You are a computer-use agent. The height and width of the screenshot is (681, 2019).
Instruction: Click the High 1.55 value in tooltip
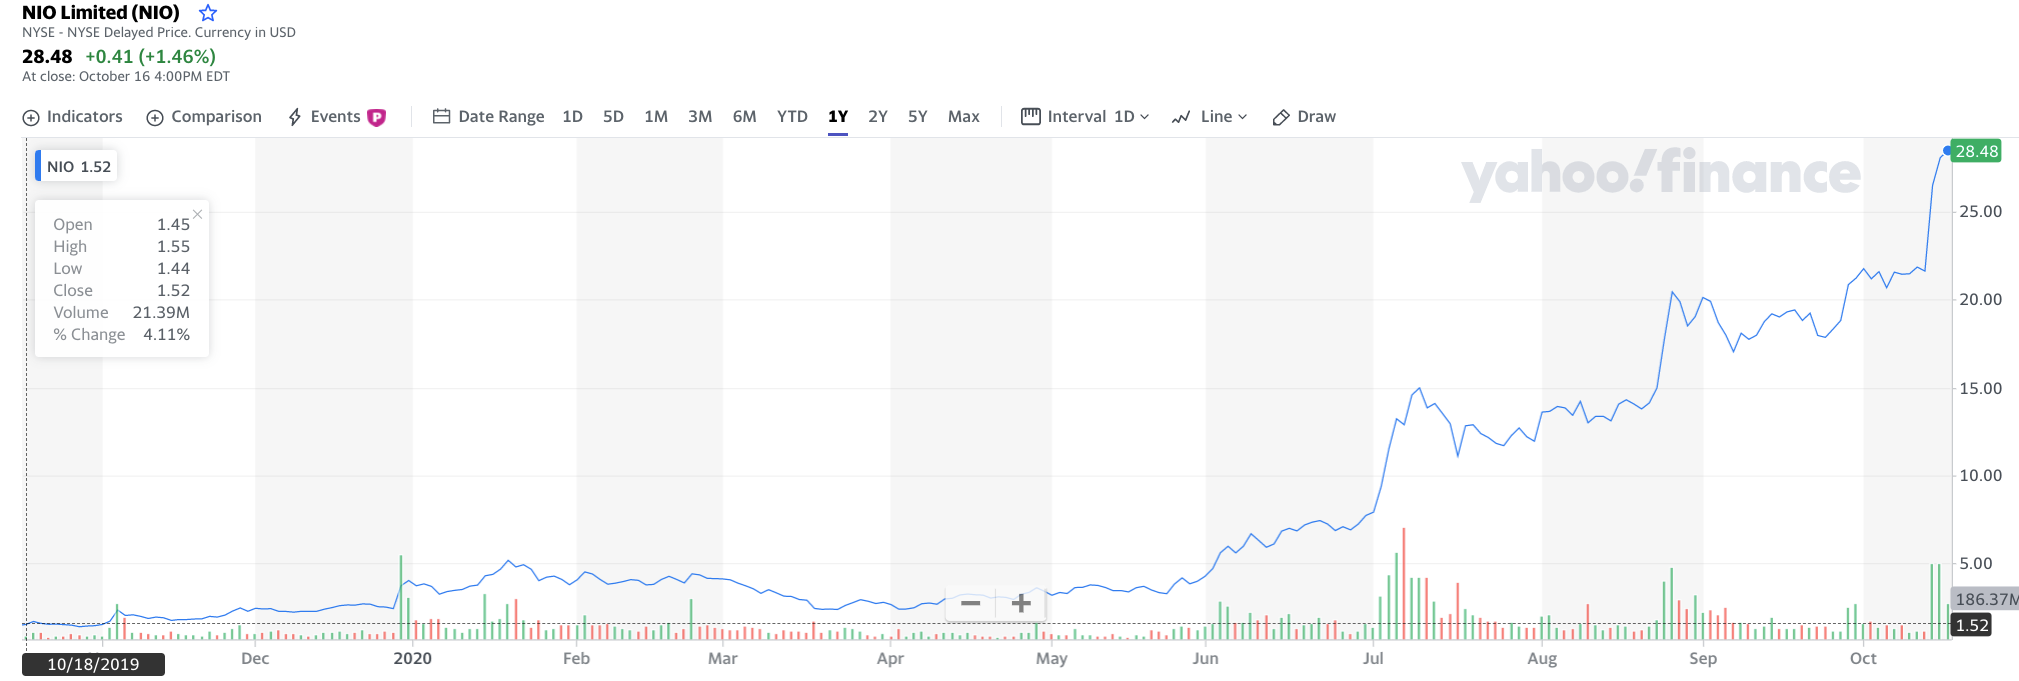(173, 246)
